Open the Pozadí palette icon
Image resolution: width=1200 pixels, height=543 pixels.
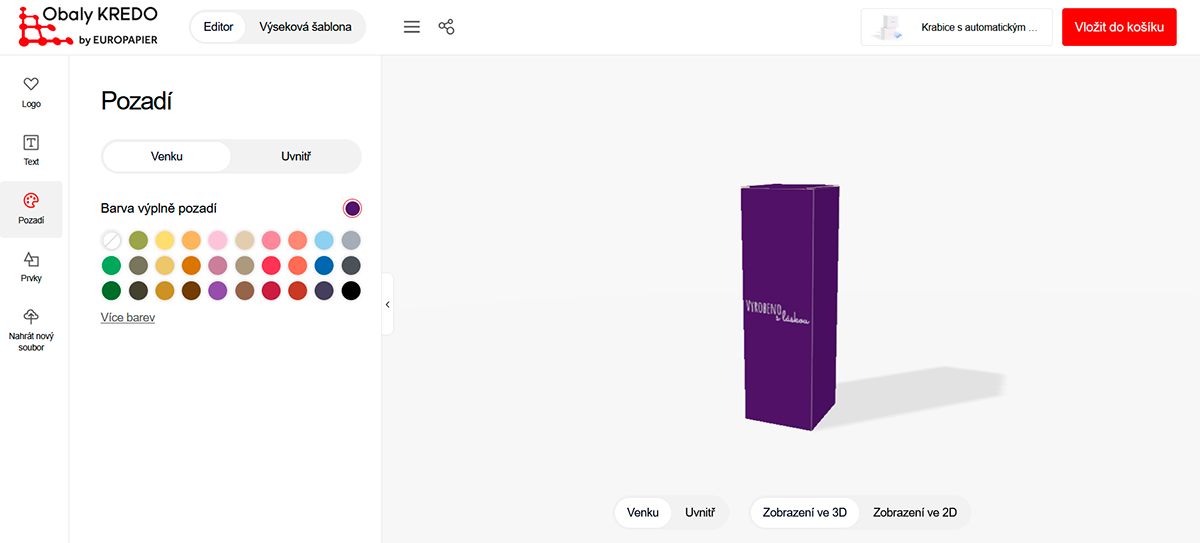pyautogui.click(x=31, y=201)
